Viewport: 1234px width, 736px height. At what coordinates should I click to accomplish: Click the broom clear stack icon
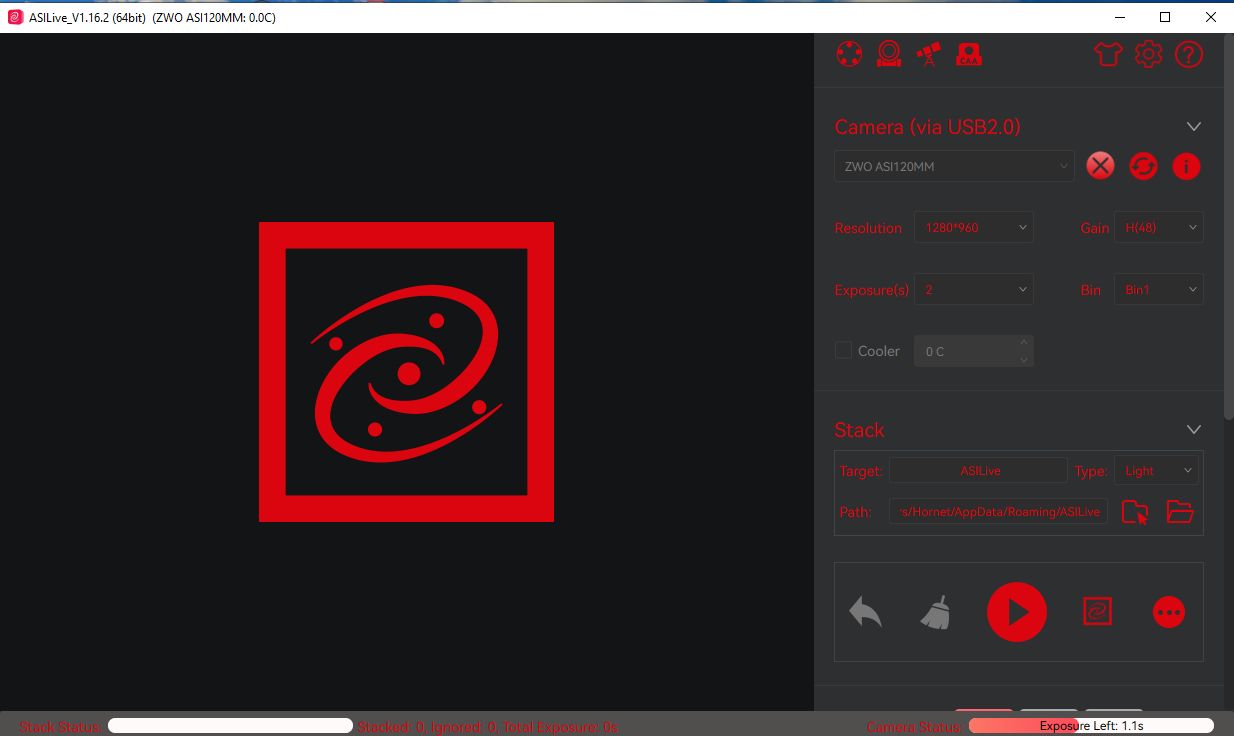click(x=935, y=612)
